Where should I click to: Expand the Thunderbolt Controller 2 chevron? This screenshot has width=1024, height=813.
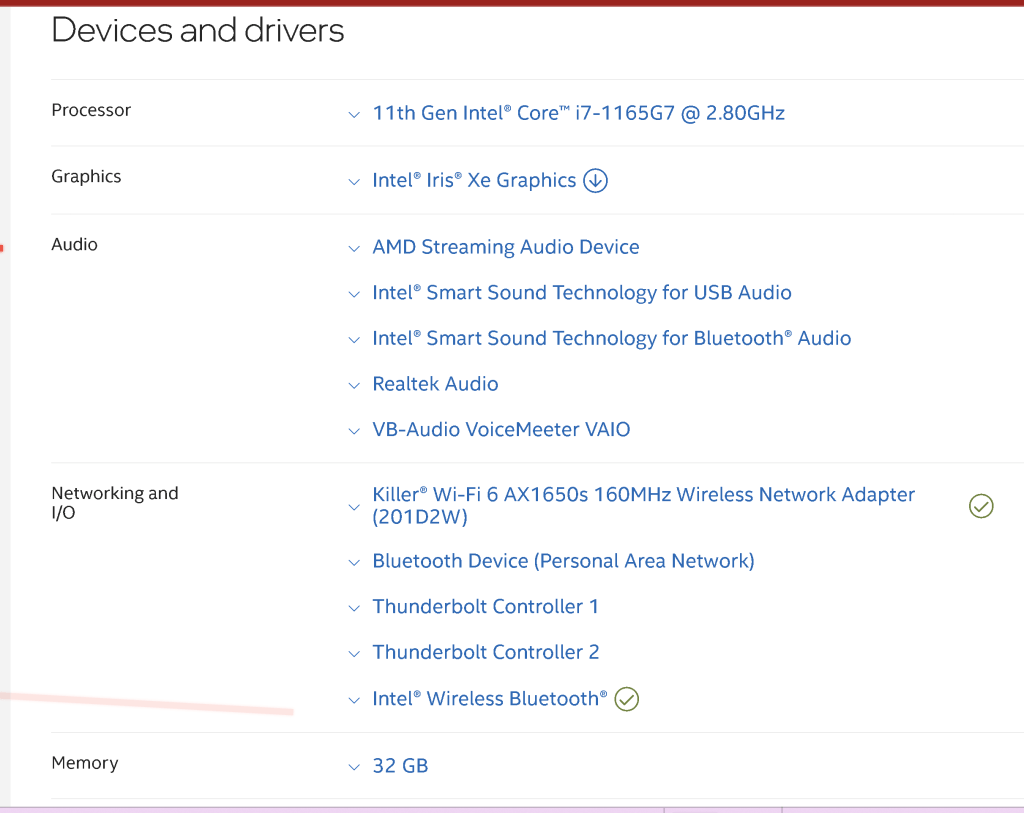point(354,654)
